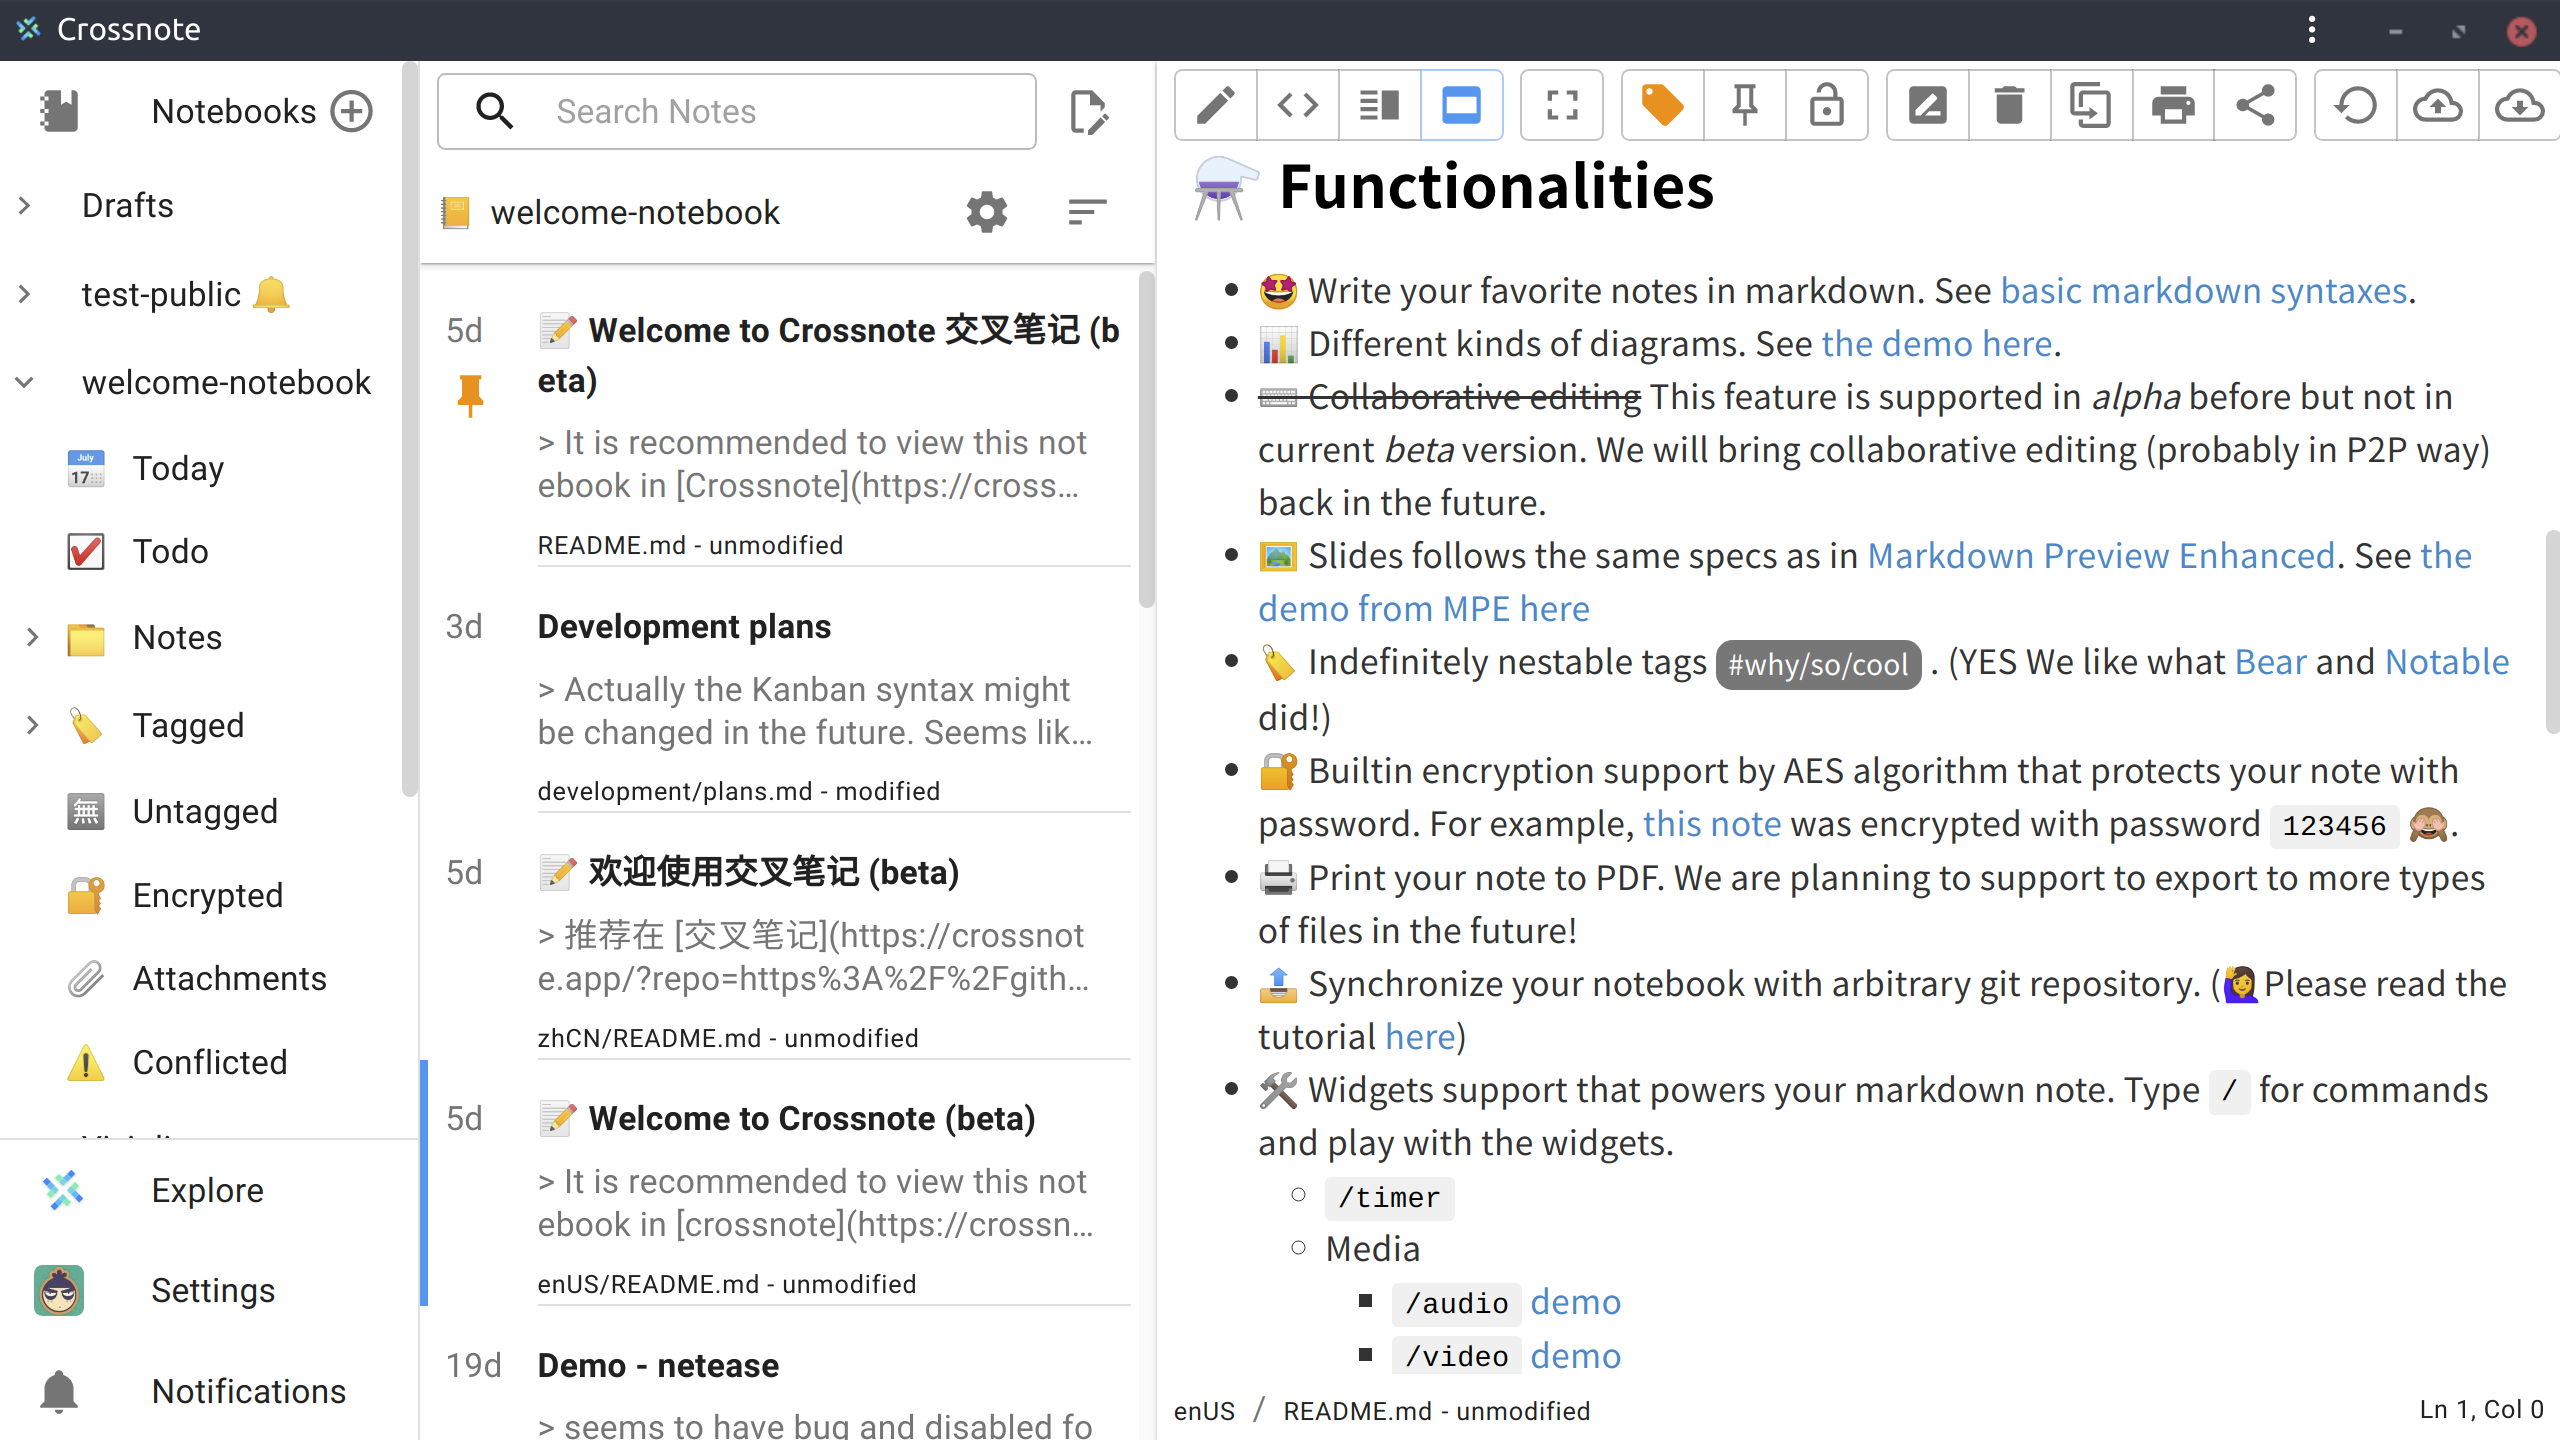Expand the Drafts section
This screenshot has height=1440, width=2560.
coord(24,205)
